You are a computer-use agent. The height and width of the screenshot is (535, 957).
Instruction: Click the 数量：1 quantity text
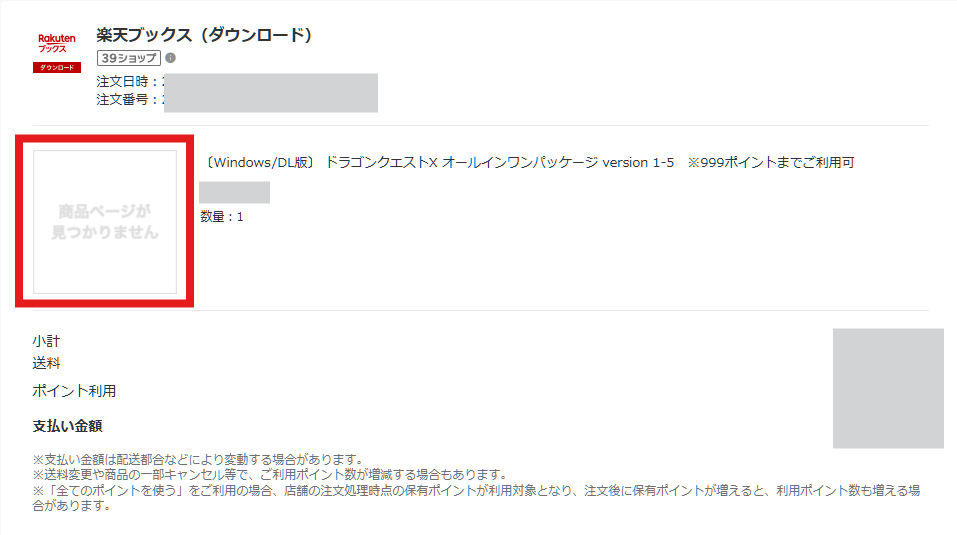[222, 217]
